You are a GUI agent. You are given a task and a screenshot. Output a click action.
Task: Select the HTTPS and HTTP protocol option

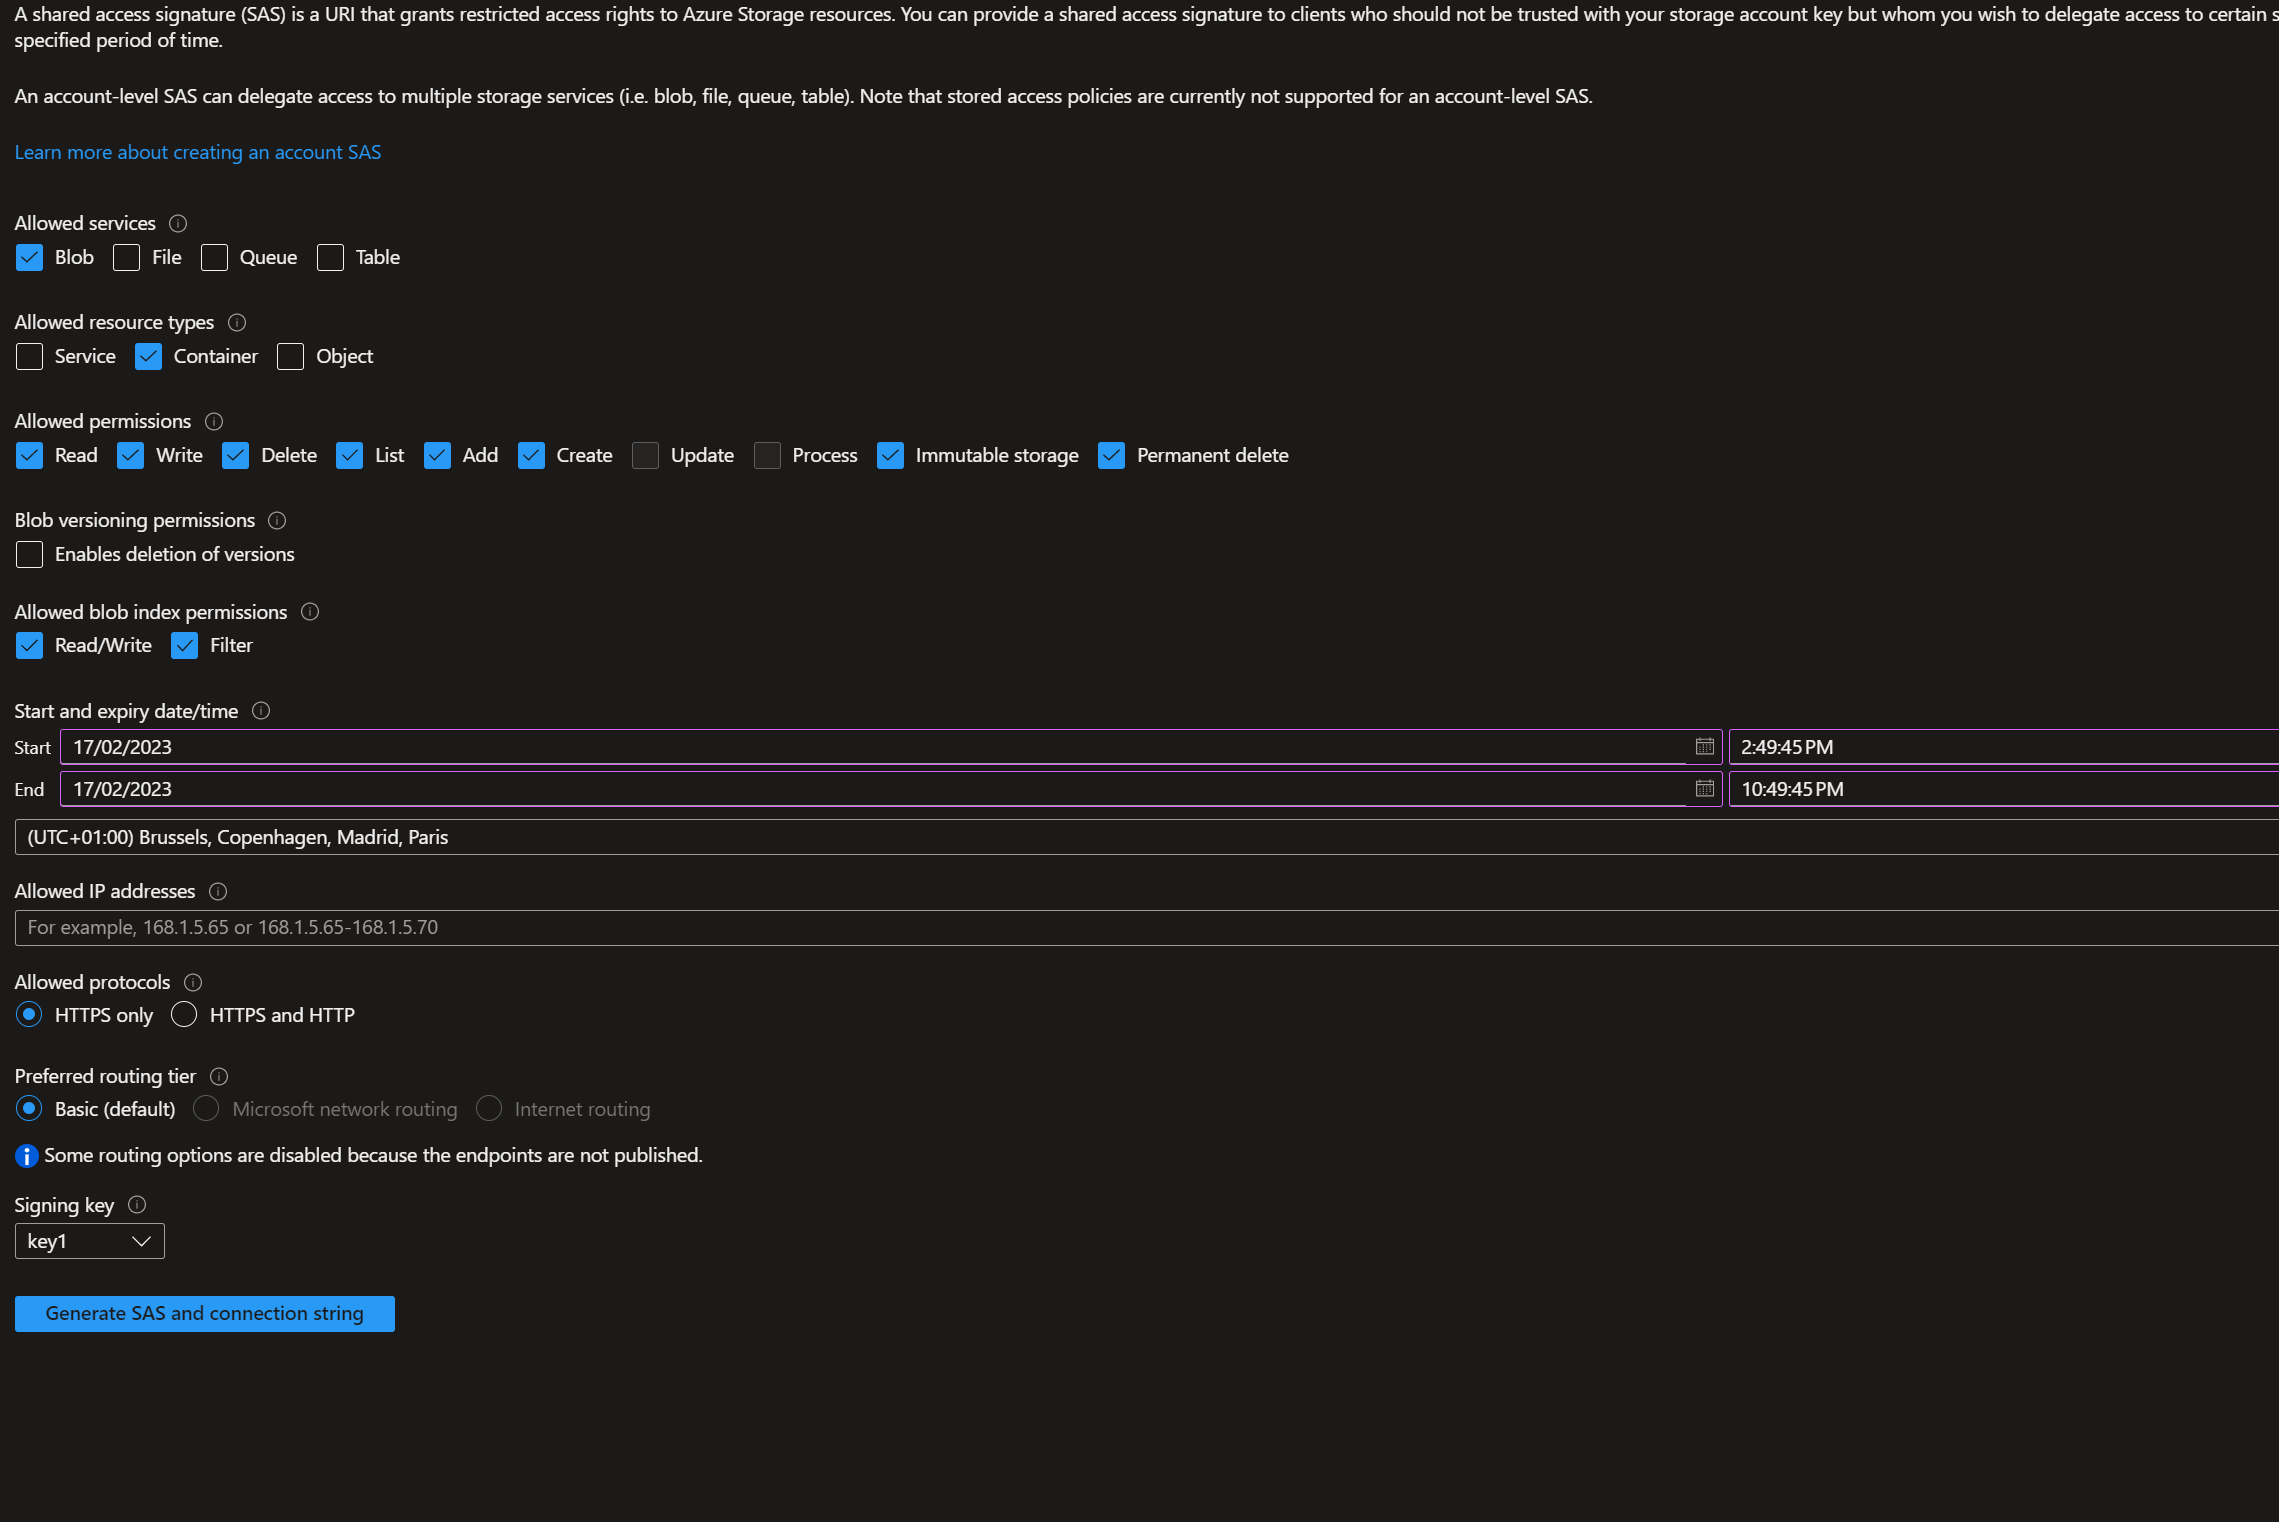pyautogui.click(x=184, y=1015)
